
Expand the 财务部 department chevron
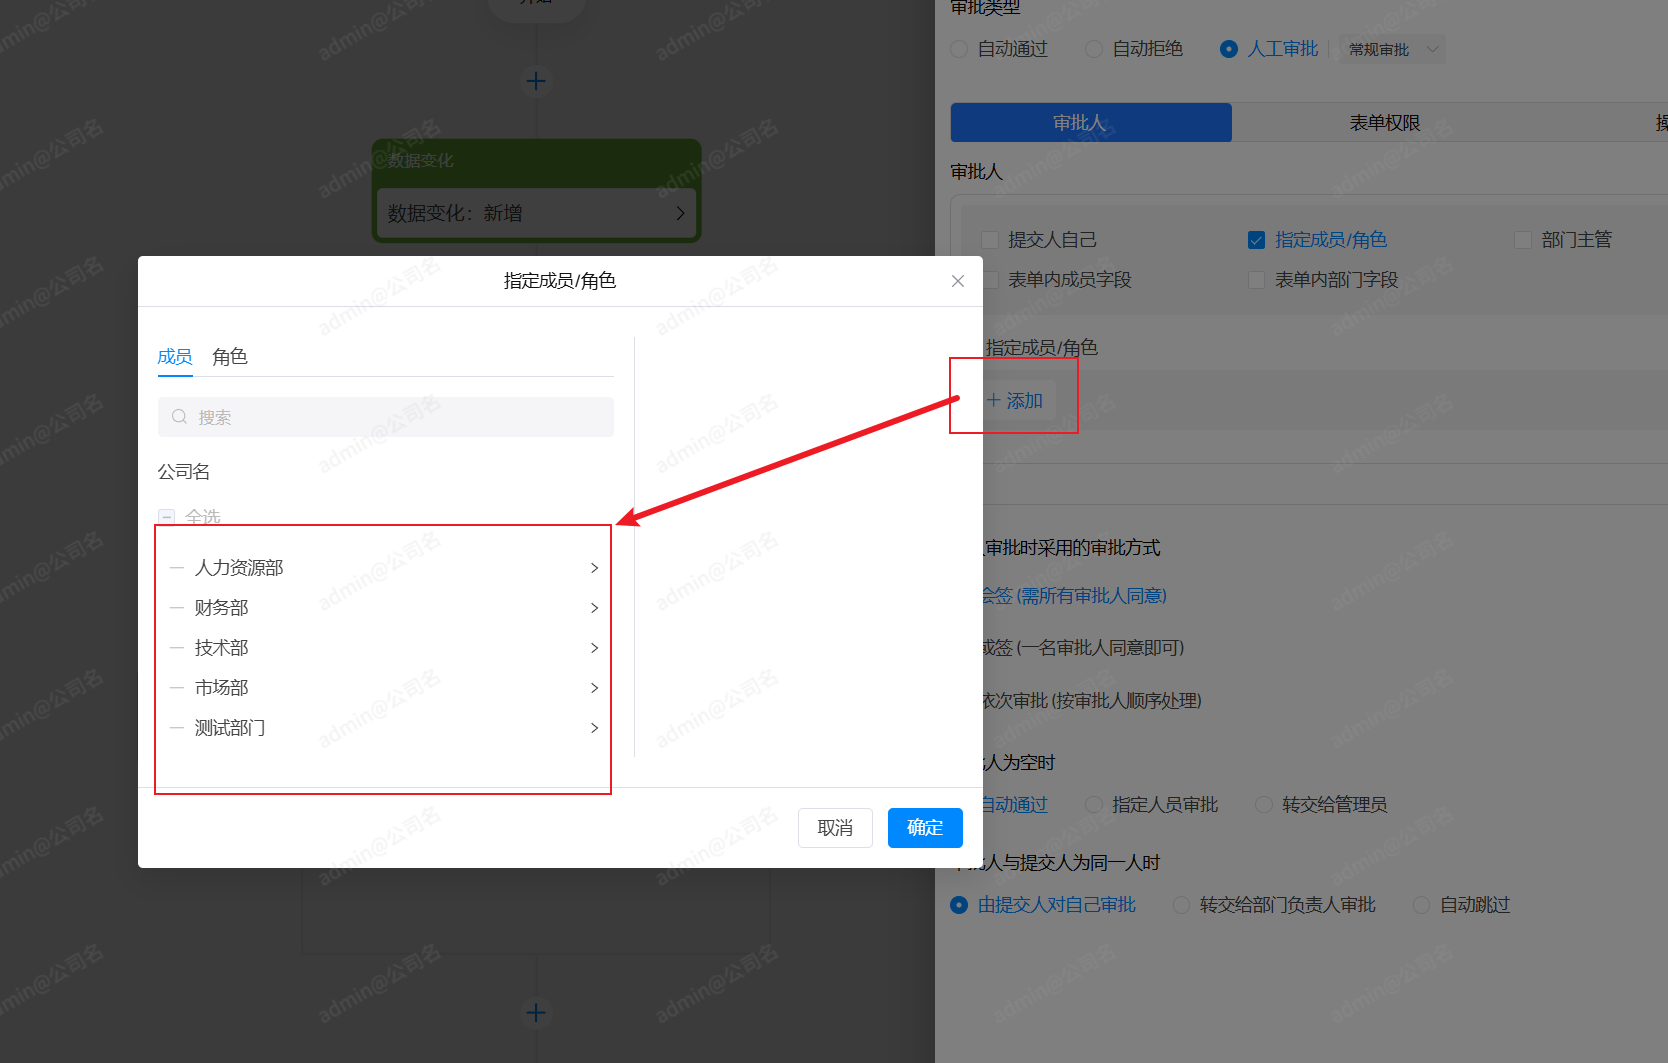point(594,608)
